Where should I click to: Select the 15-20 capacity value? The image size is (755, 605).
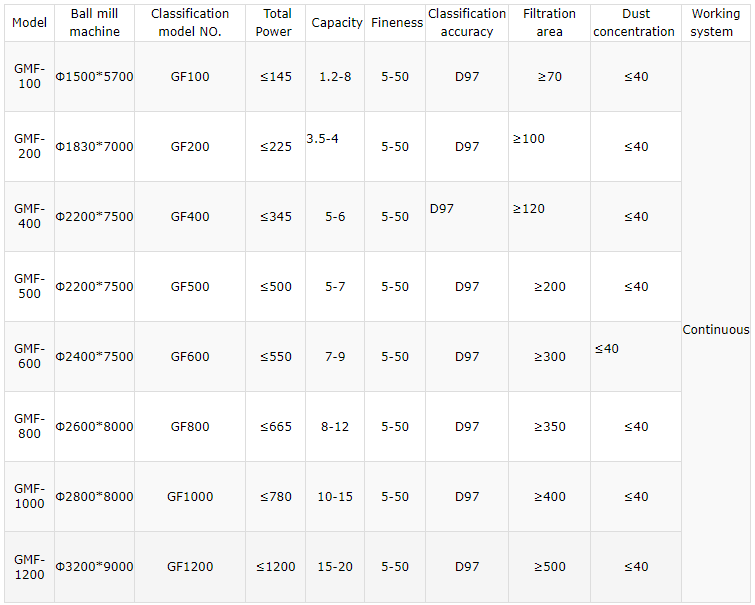[x=335, y=567]
